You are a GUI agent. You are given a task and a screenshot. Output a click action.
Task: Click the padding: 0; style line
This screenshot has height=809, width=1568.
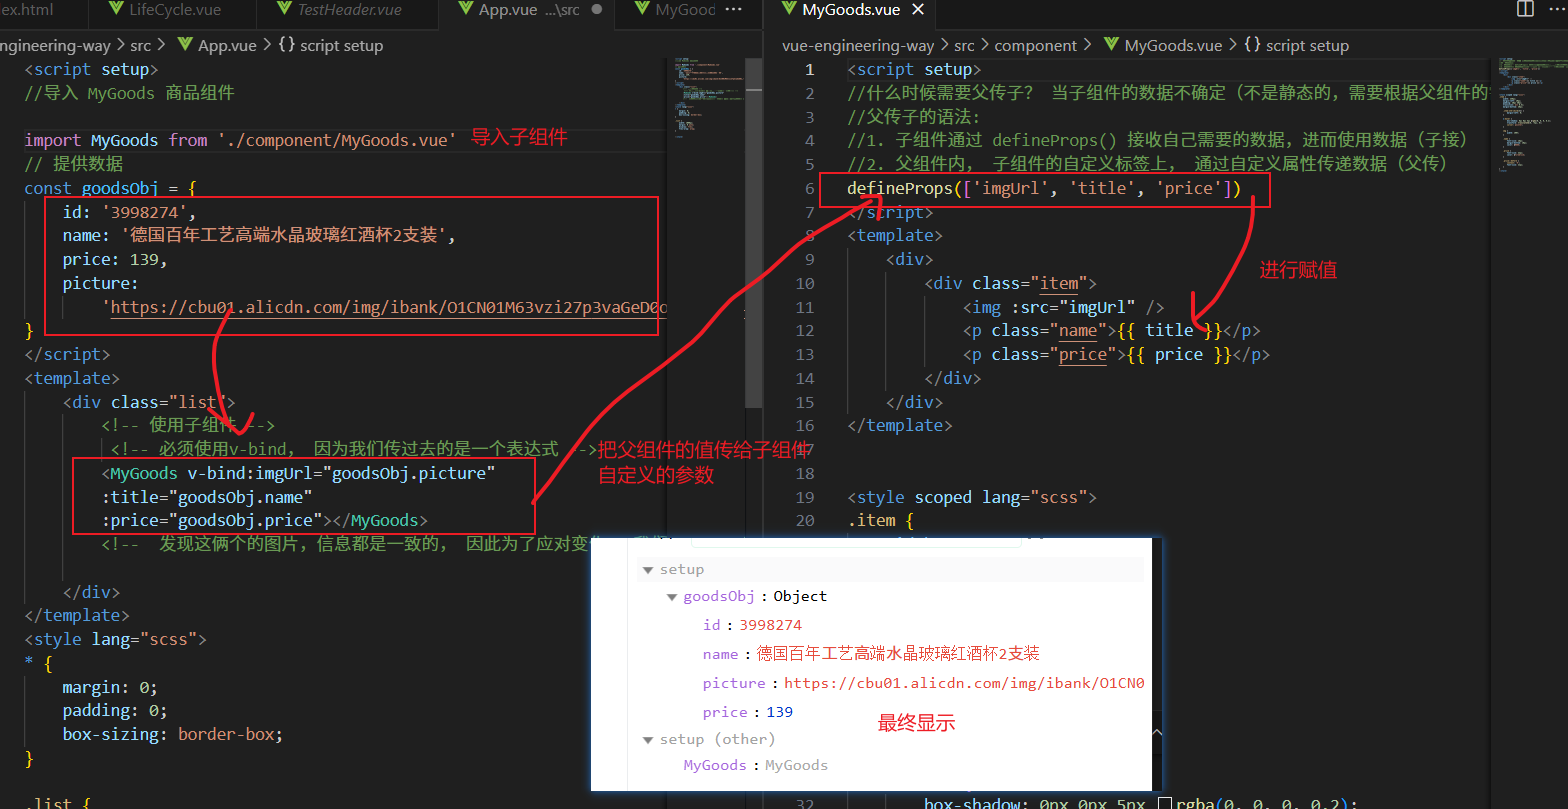(115, 711)
